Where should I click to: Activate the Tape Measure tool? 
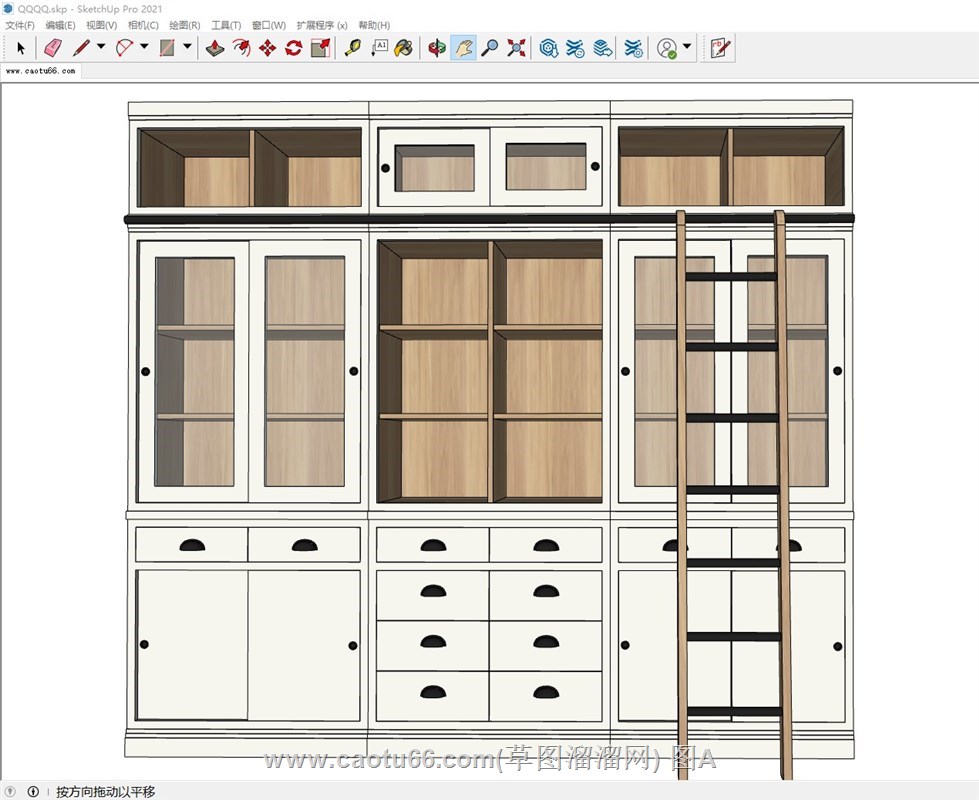pos(352,47)
